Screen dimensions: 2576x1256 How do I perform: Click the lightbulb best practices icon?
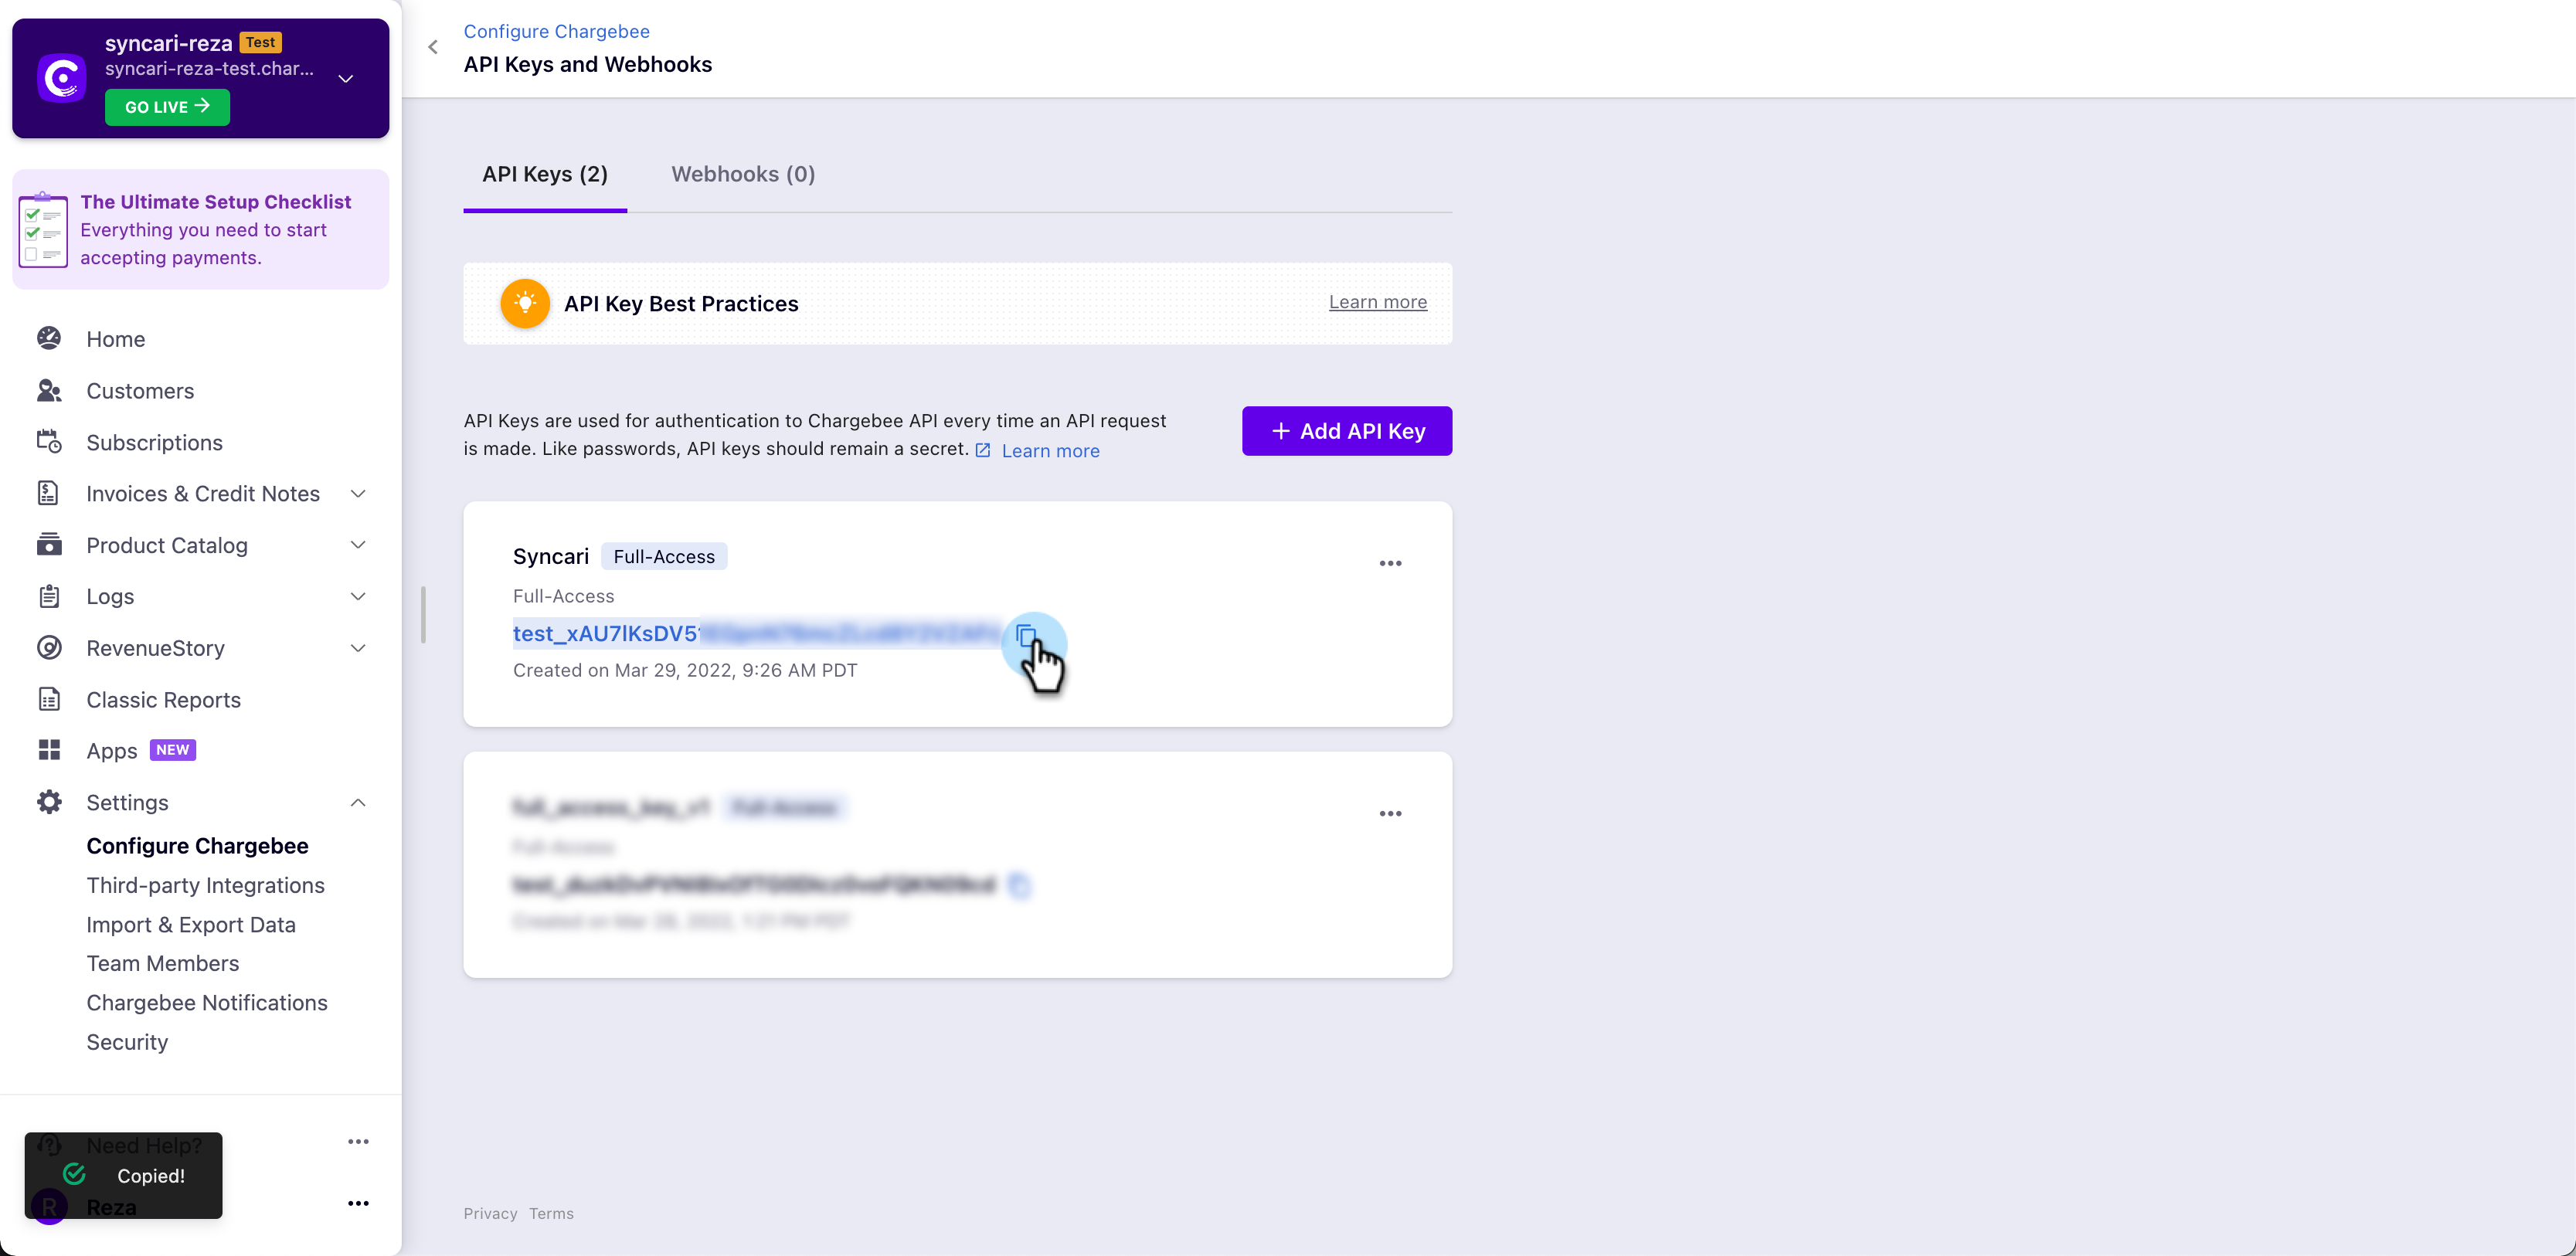(x=525, y=303)
